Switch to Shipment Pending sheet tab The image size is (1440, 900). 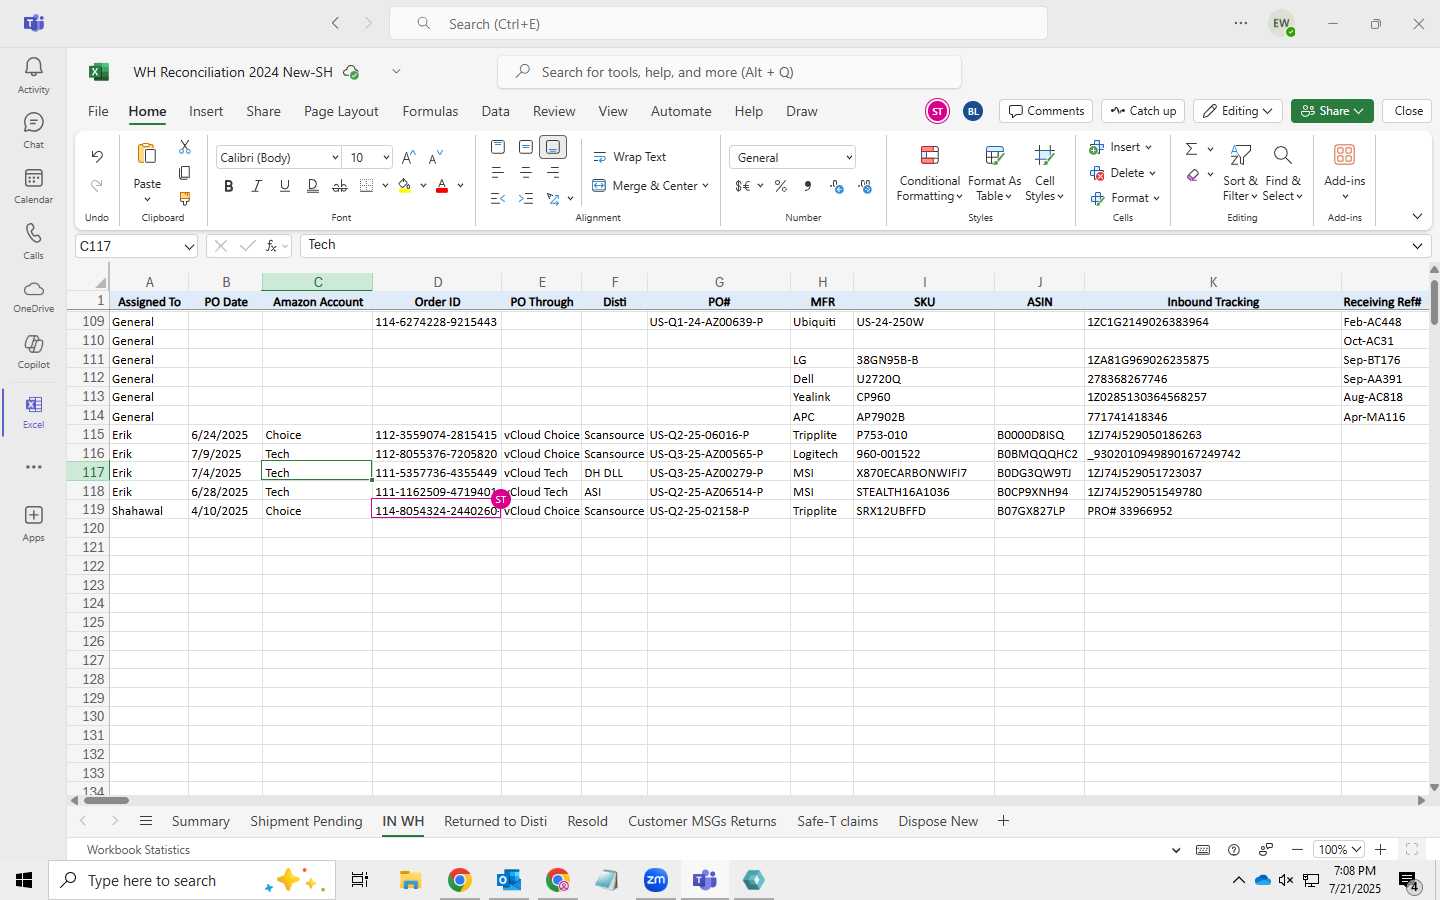coord(306,821)
